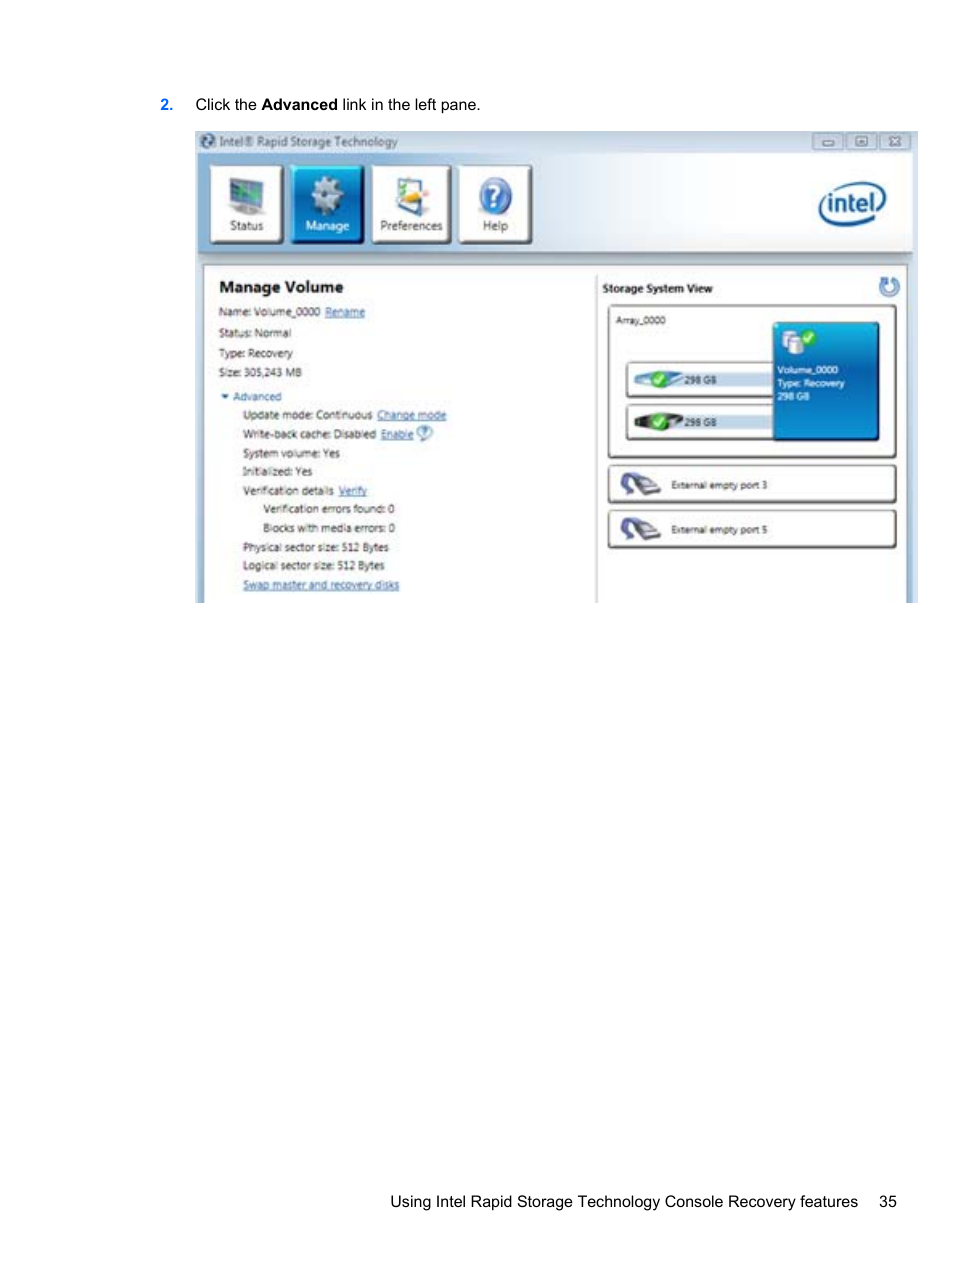Refresh the Storage System View
Screen dimensions: 954x1270
click(888, 287)
